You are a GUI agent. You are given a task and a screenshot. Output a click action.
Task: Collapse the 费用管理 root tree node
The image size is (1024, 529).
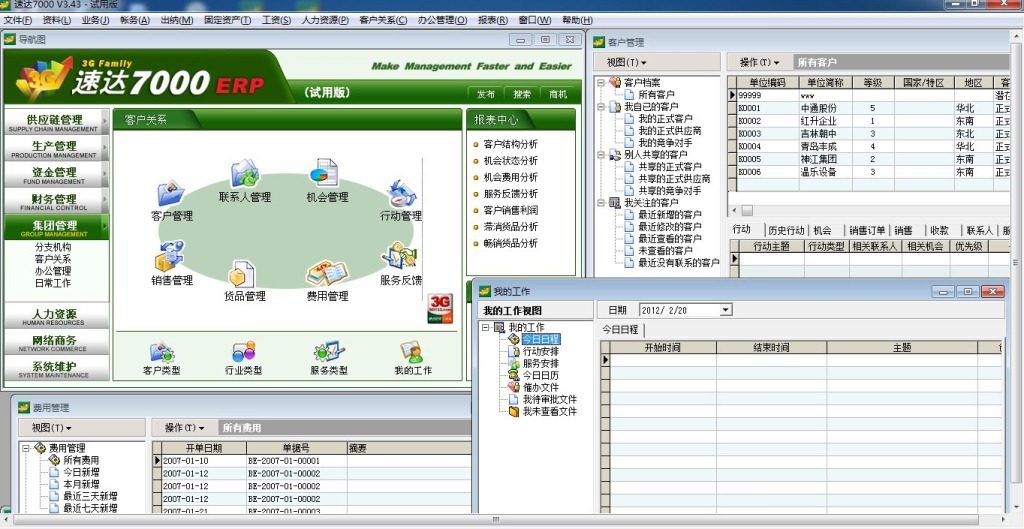26,448
